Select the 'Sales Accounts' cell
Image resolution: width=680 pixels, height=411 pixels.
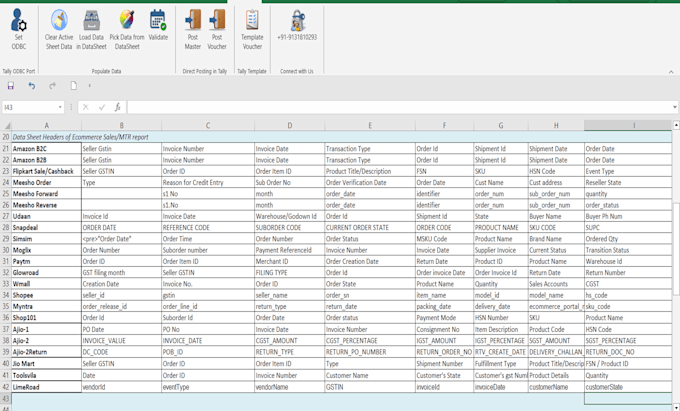[556, 284]
